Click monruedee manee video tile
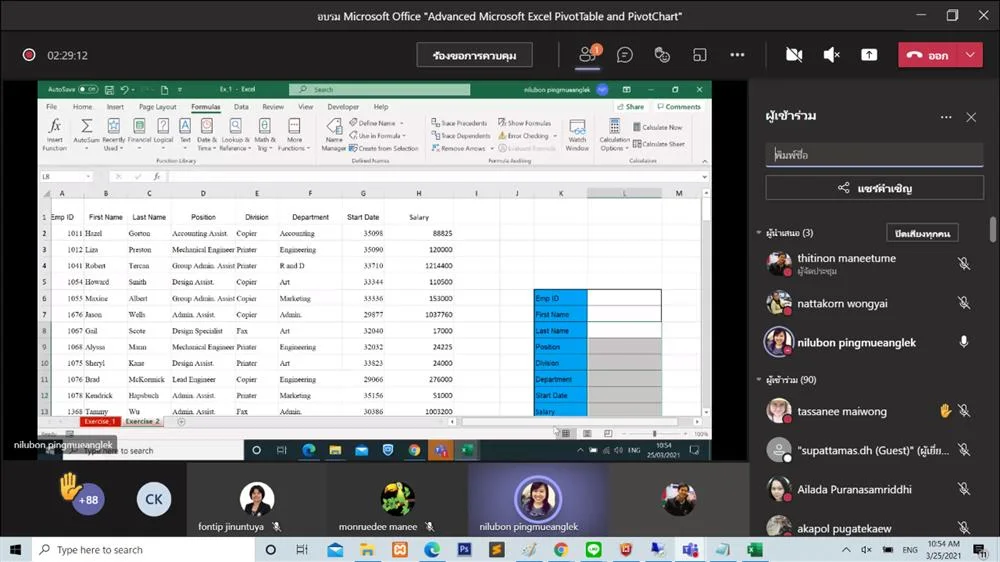 [x=397, y=499]
